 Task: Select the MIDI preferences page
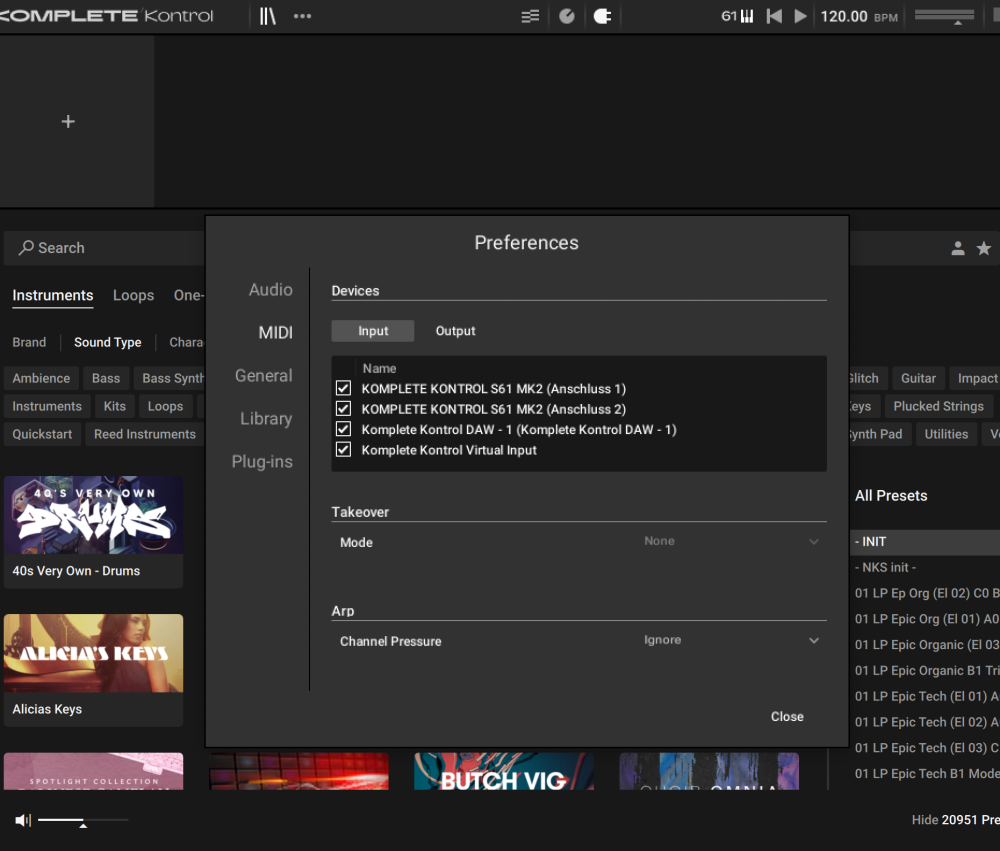276,332
